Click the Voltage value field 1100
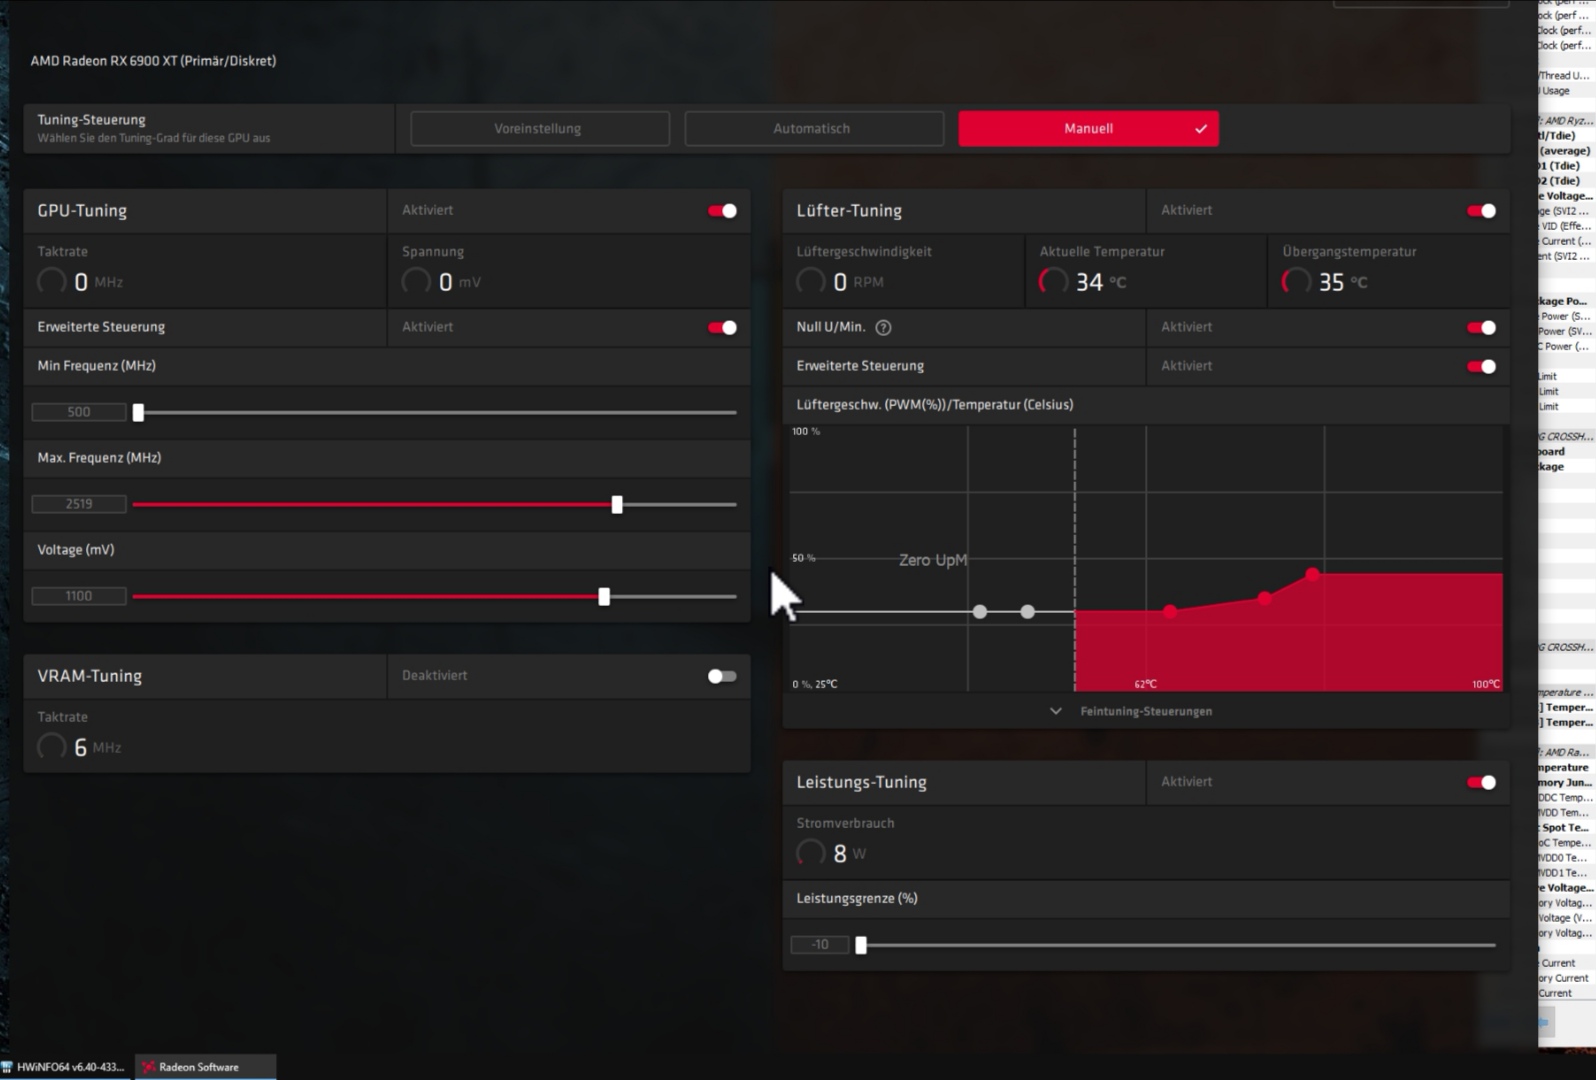Screen dimensions: 1596x1080 pos(79,596)
